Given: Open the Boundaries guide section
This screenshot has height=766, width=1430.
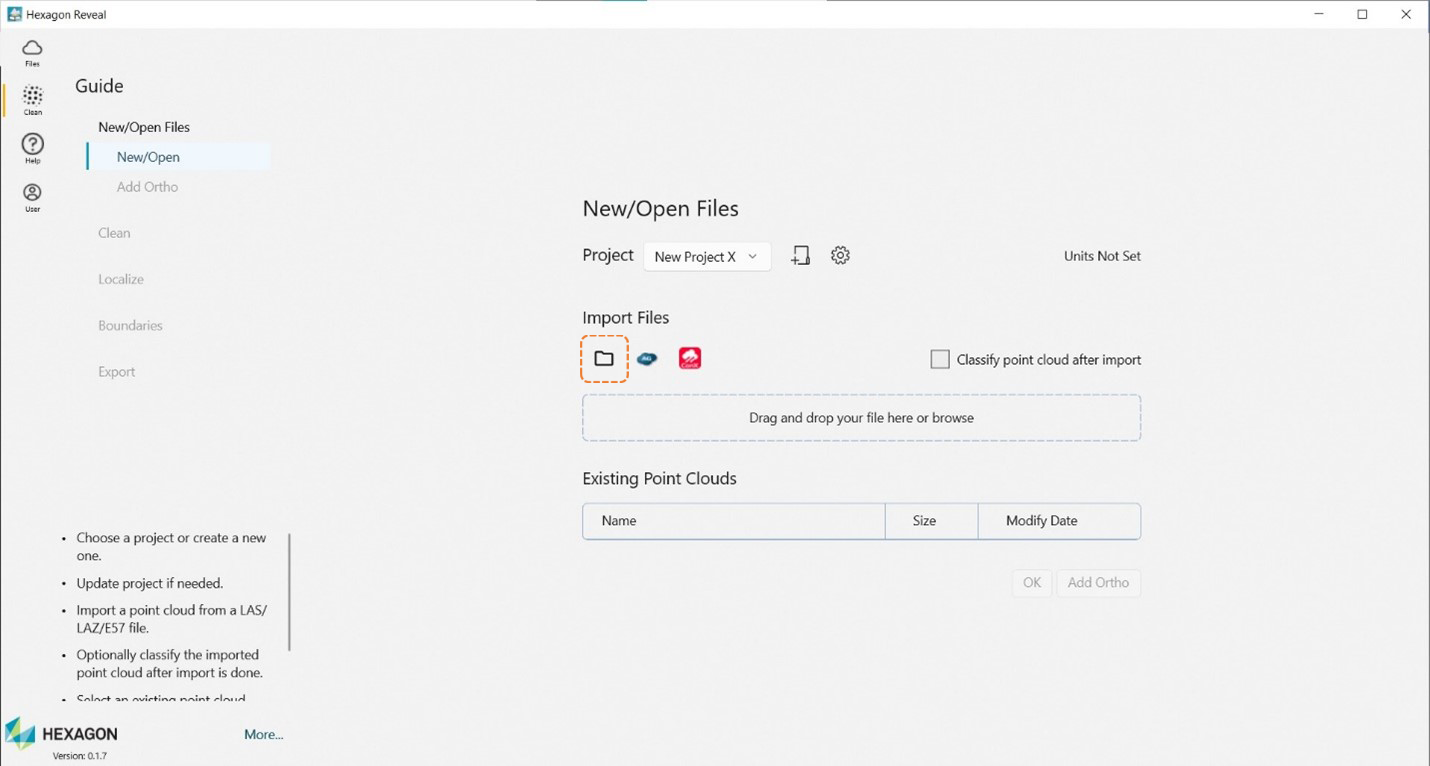Looking at the screenshot, I should (x=130, y=325).
